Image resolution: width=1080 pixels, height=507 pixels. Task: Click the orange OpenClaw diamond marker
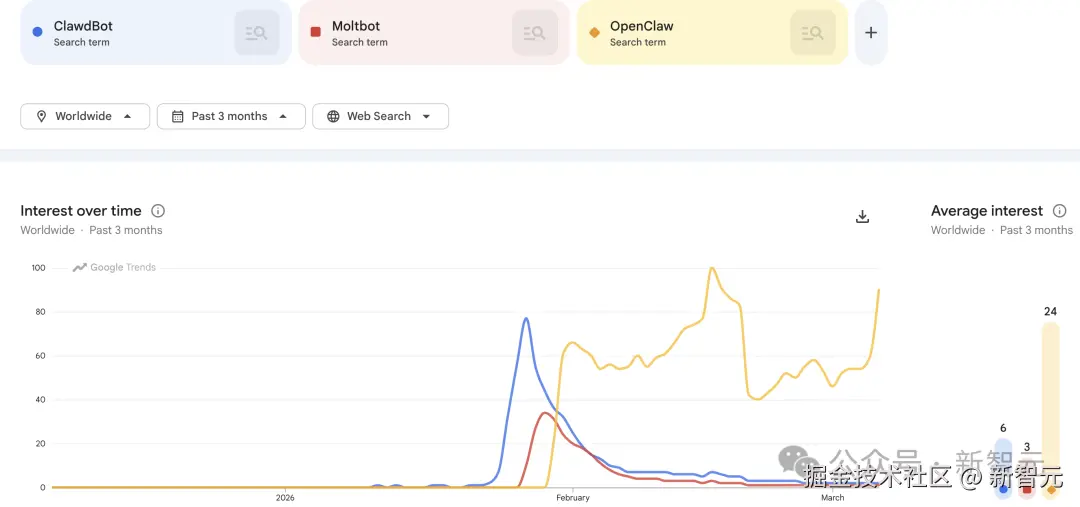594,32
